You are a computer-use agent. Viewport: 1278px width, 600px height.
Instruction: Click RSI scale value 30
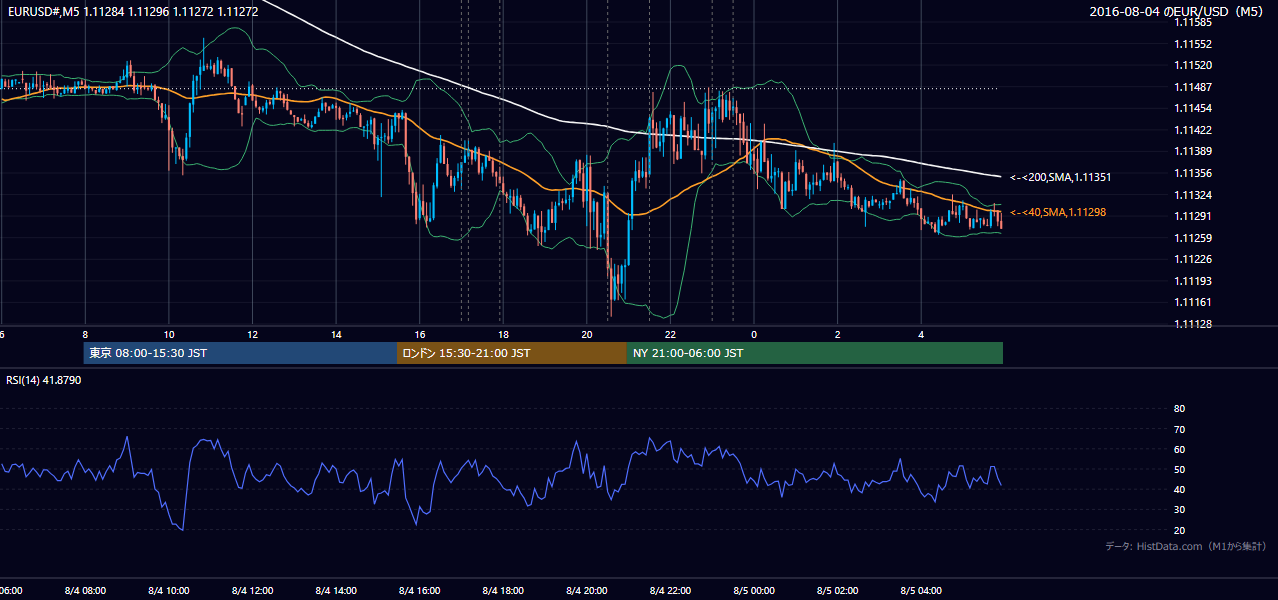tap(1179, 510)
